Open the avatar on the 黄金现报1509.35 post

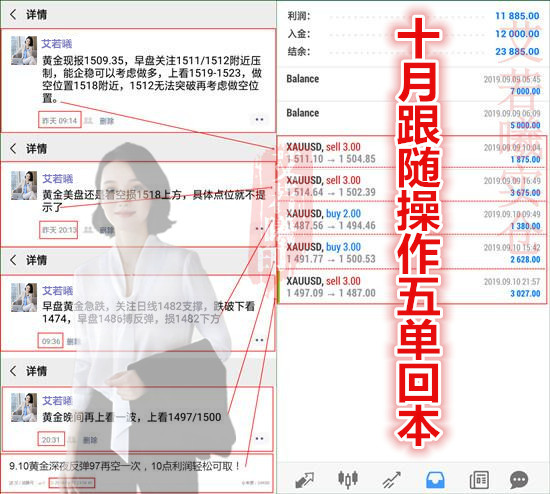point(24,50)
